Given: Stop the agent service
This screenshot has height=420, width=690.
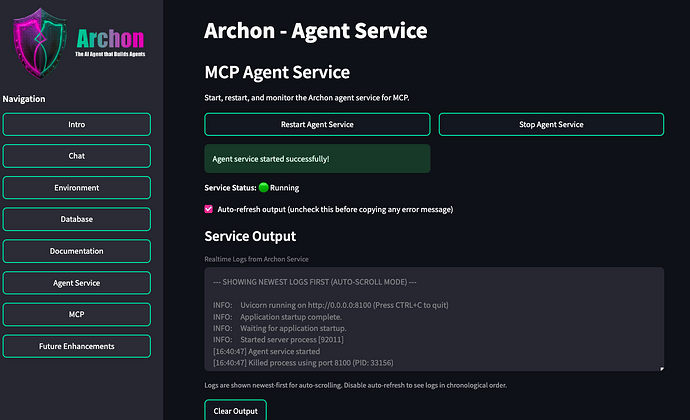Looking at the screenshot, I should [551, 125].
